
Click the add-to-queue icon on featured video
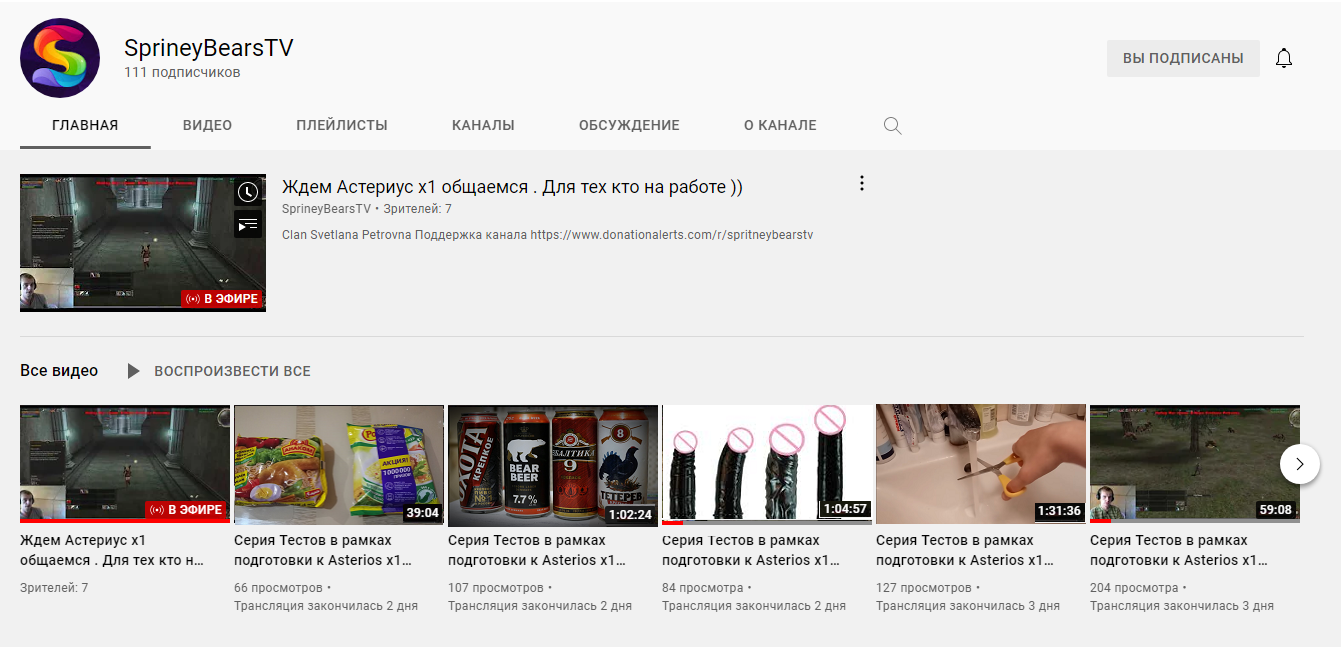pyautogui.click(x=248, y=224)
